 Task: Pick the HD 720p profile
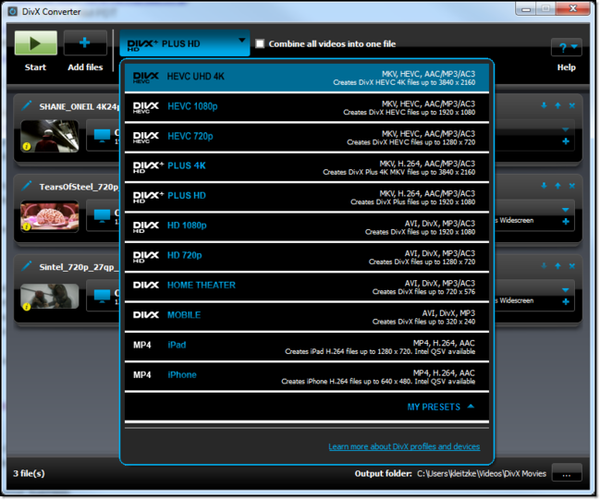pos(307,257)
